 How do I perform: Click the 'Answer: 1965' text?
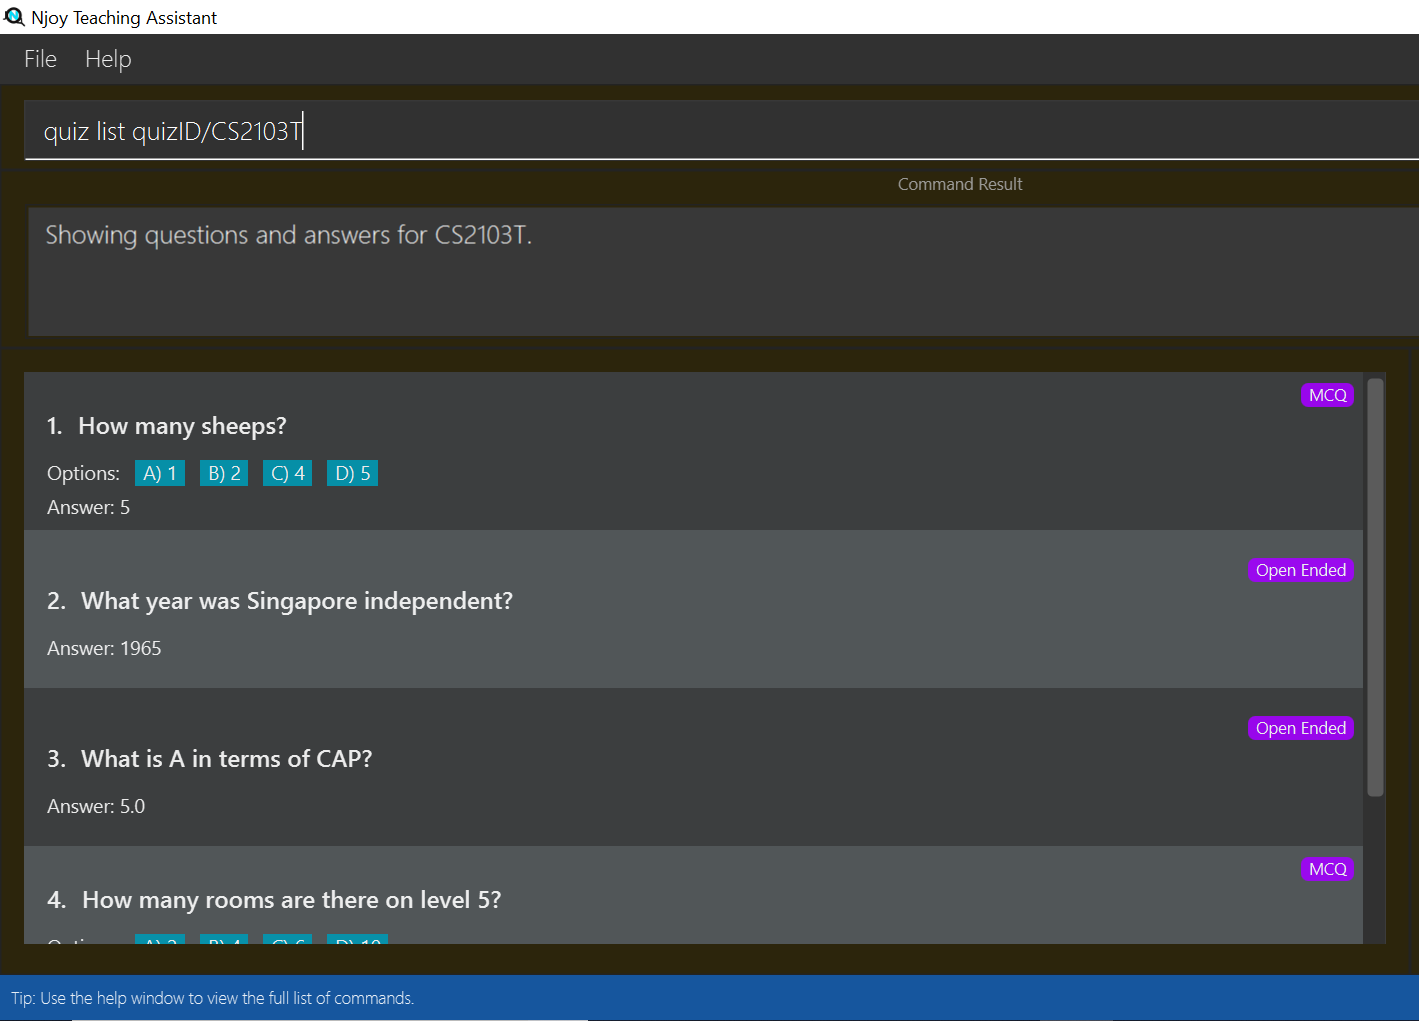(x=104, y=648)
